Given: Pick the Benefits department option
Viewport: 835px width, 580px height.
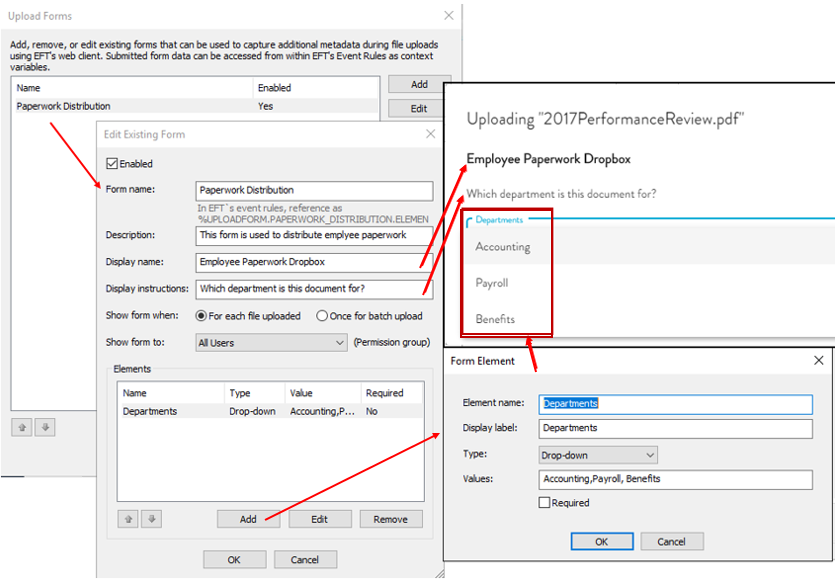Looking at the screenshot, I should click(x=495, y=319).
